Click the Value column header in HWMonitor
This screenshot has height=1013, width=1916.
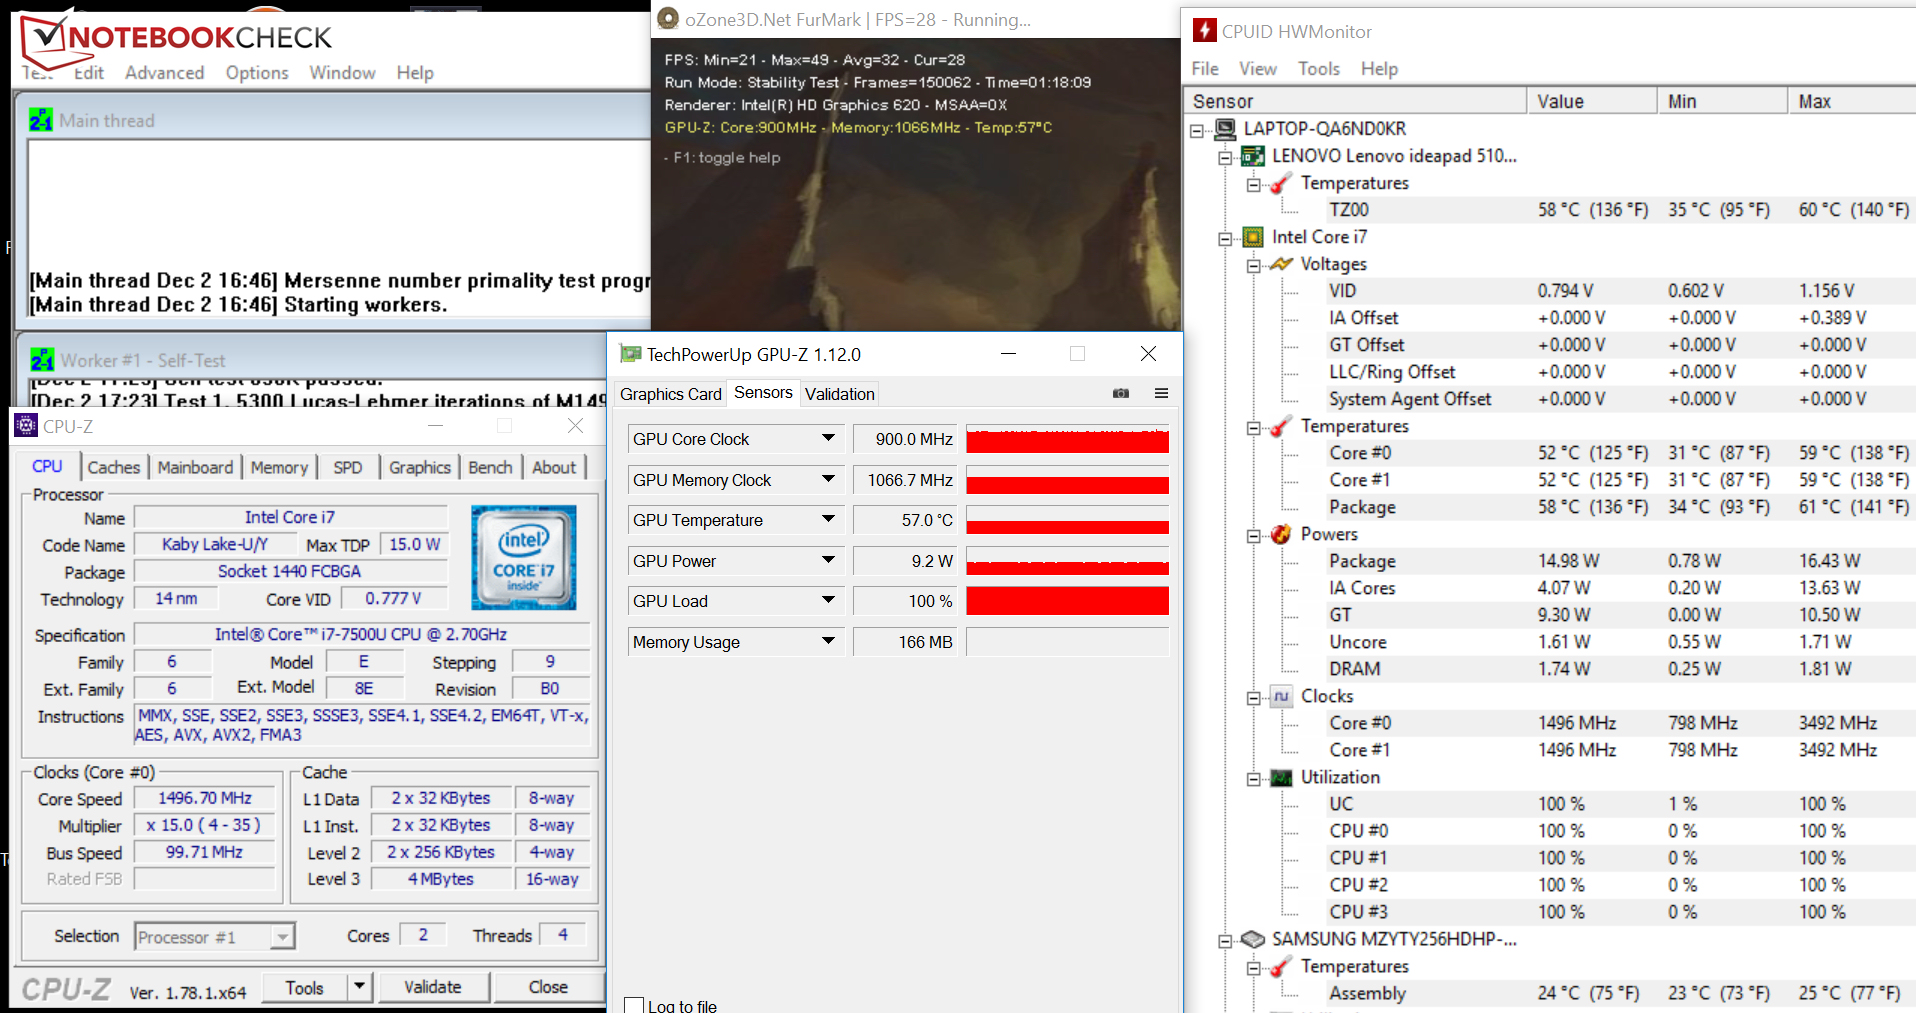pyautogui.click(x=1592, y=101)
